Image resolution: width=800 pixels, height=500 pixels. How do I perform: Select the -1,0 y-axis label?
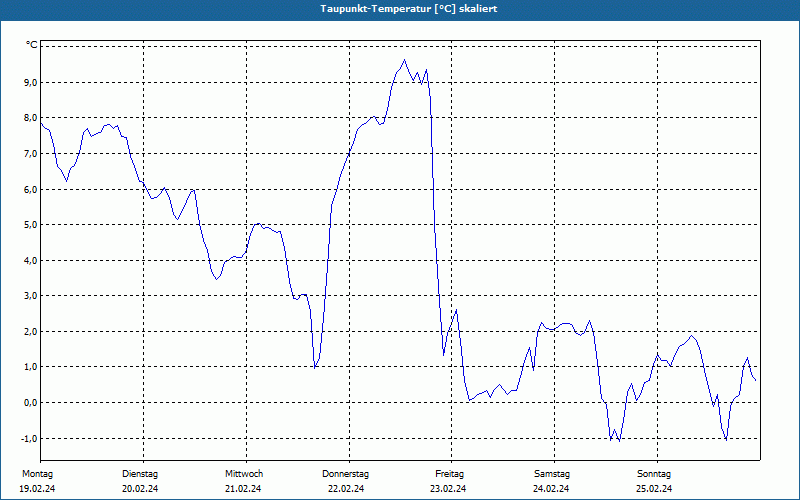[x=29, y=438]
